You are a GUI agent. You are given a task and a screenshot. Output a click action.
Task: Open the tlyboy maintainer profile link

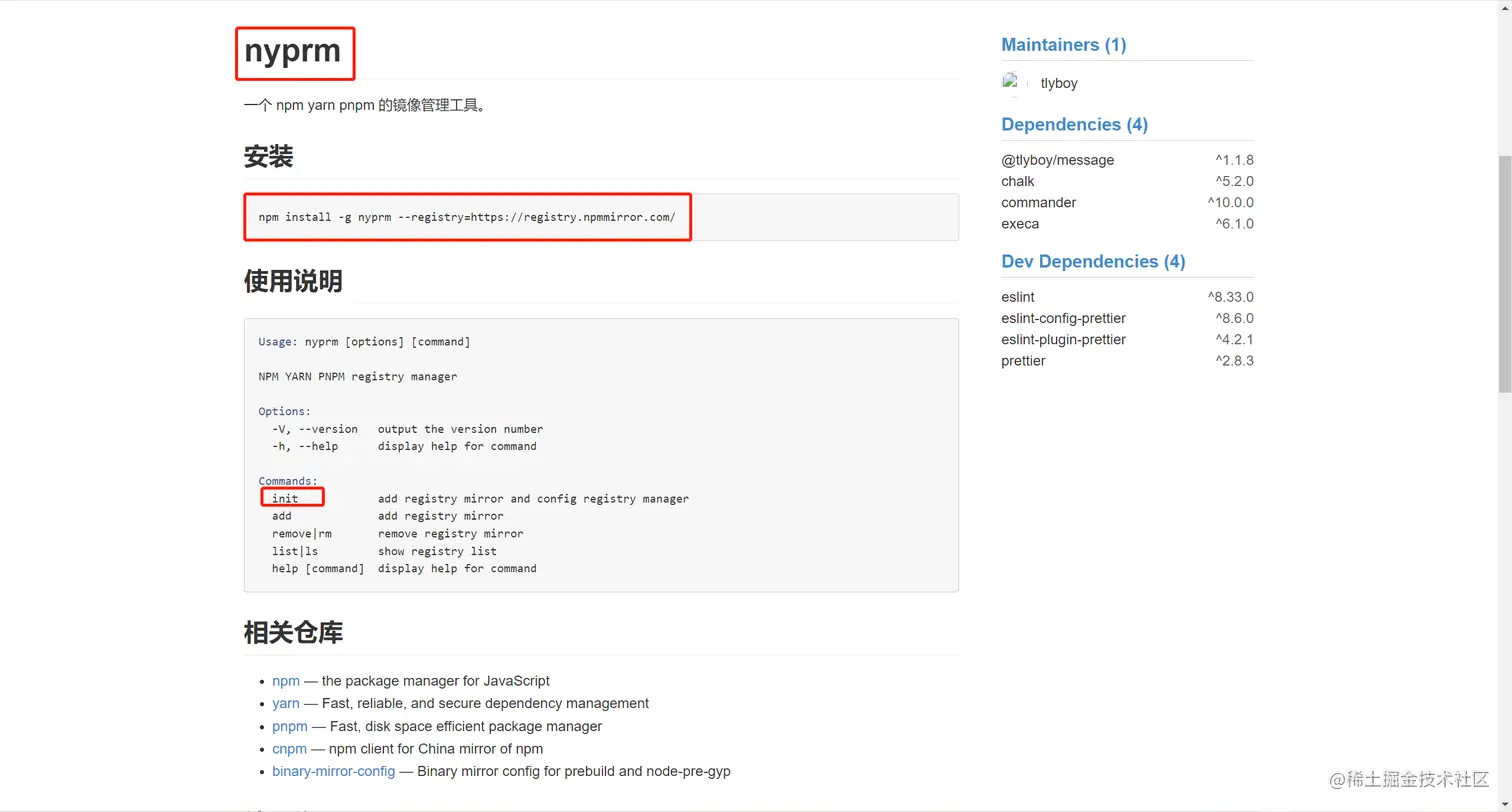coord(1059,84)
